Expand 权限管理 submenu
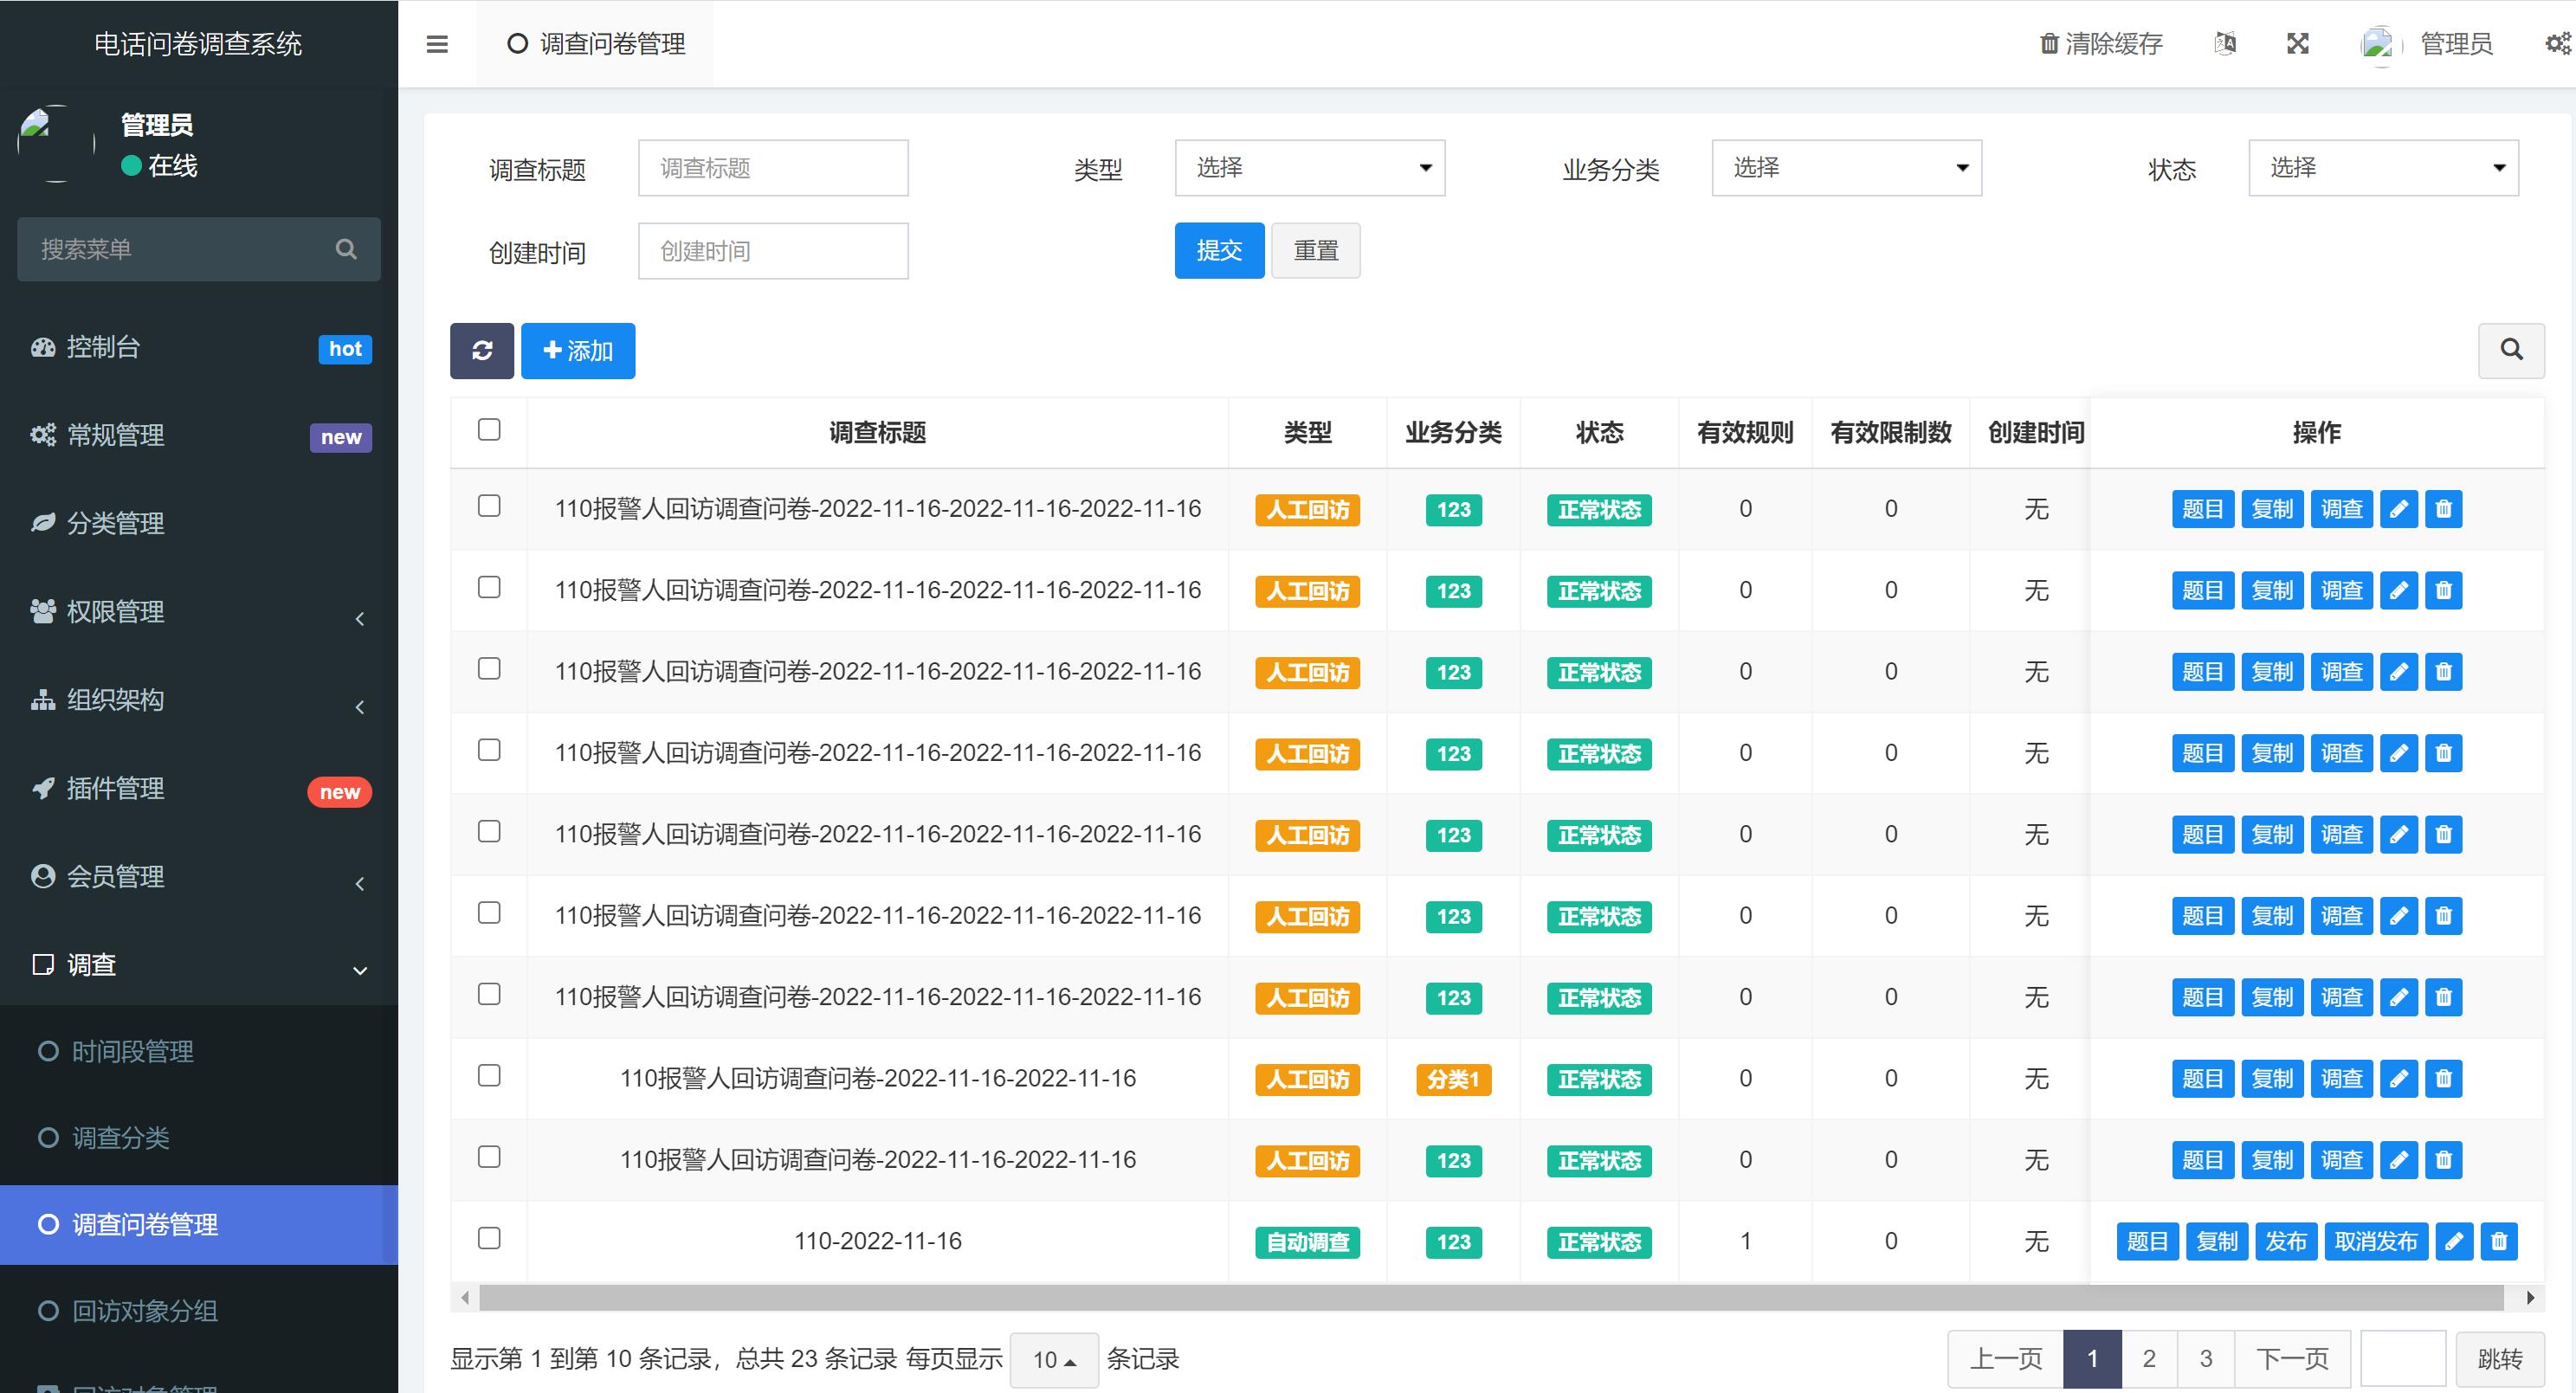 tap(199, 612)
